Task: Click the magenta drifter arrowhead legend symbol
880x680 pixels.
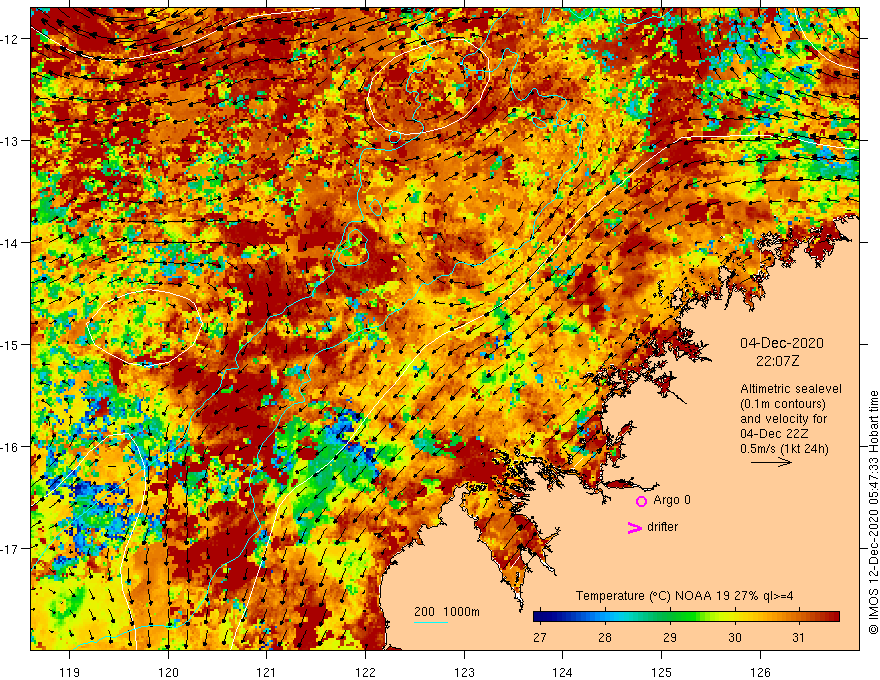Action: 635,527
